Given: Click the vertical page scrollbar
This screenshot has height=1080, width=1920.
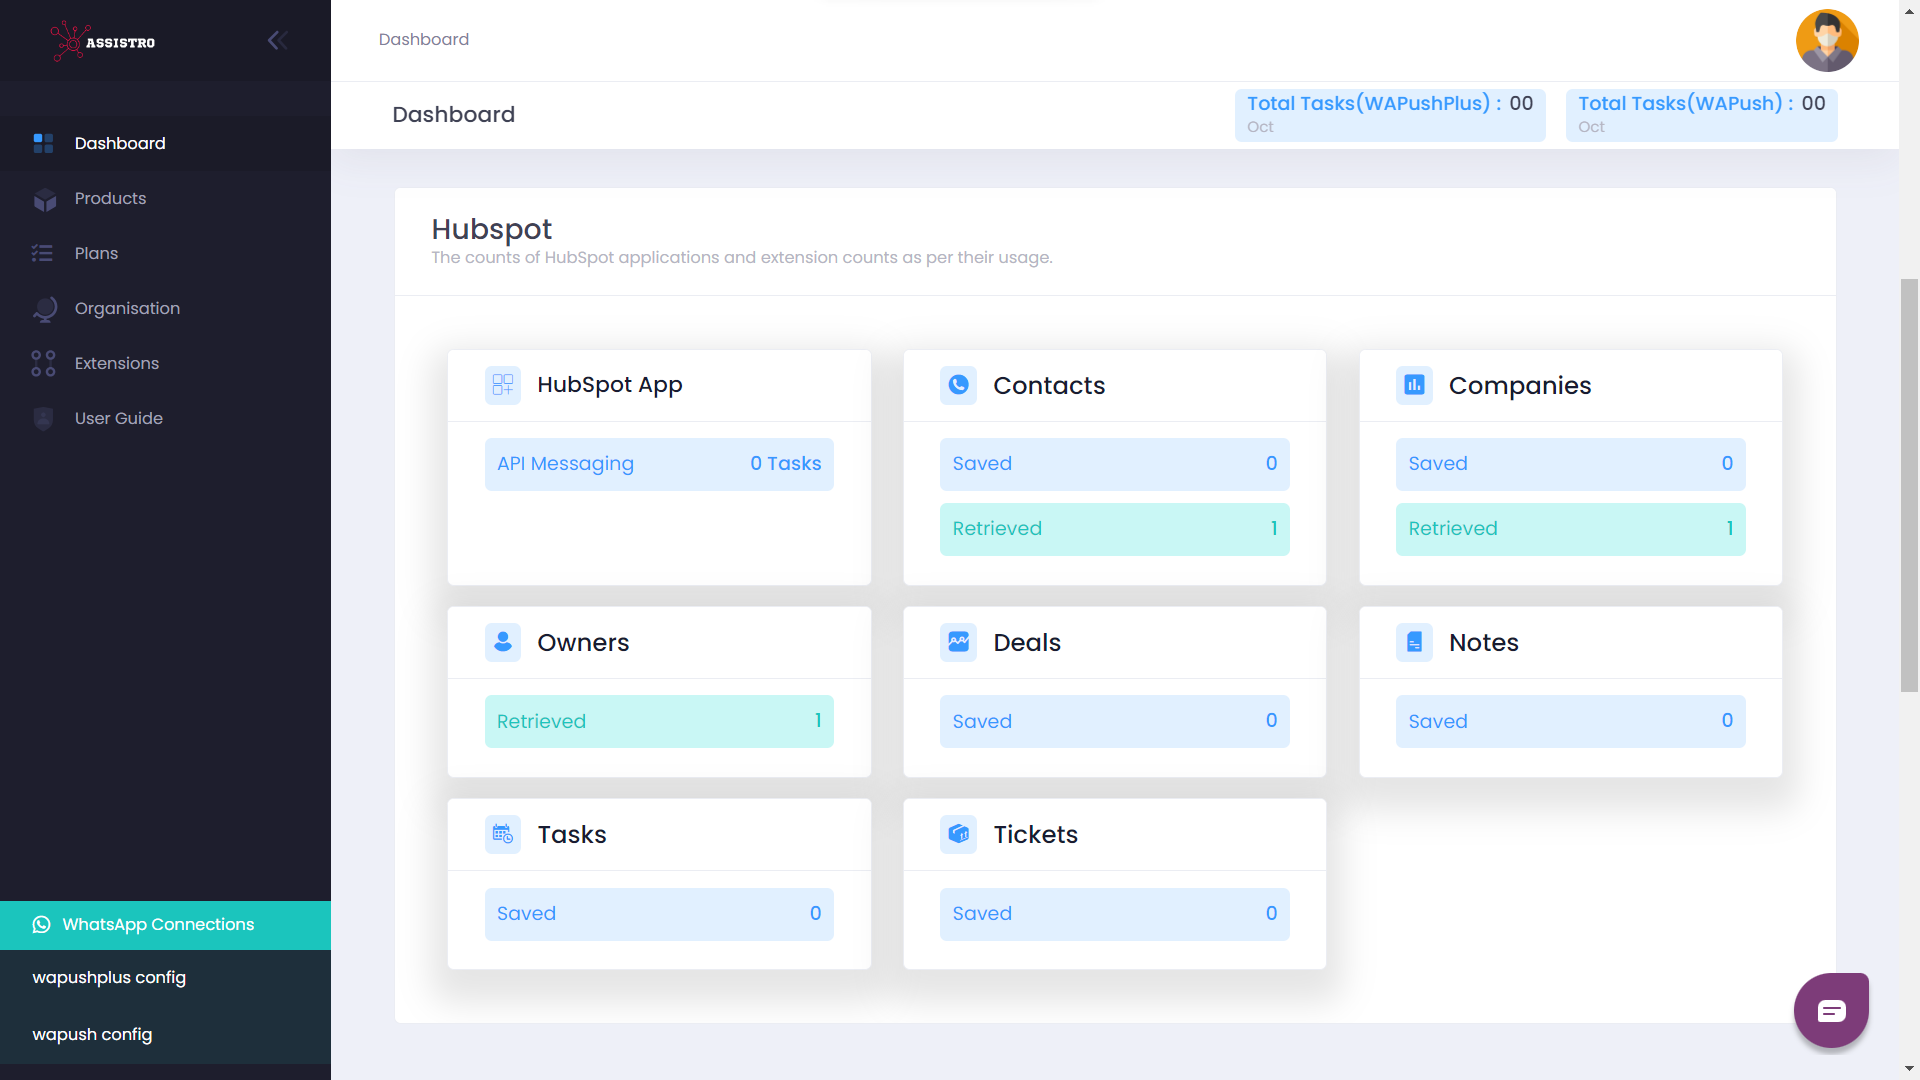Looking at the screenshot, I should 1909,485.
